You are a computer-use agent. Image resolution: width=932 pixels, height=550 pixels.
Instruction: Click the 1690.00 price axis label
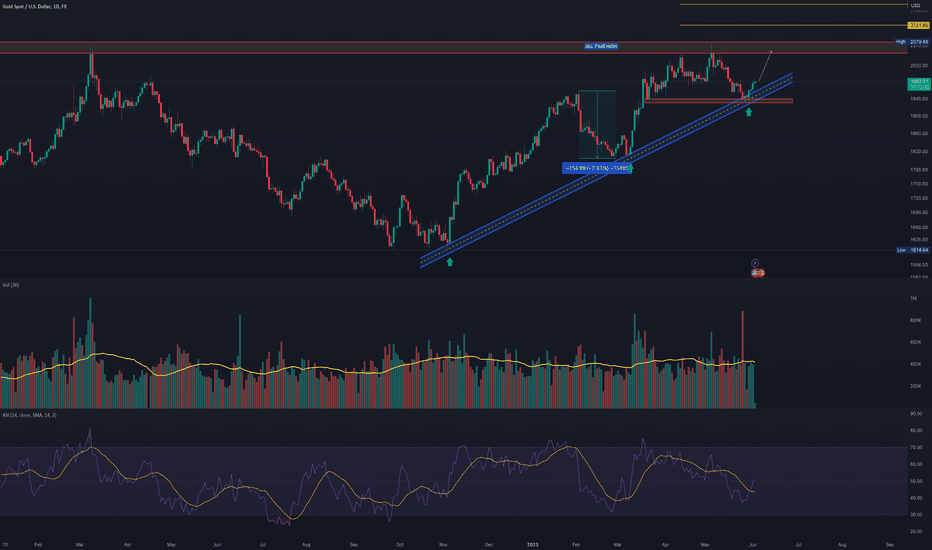[x=919, y=212]
